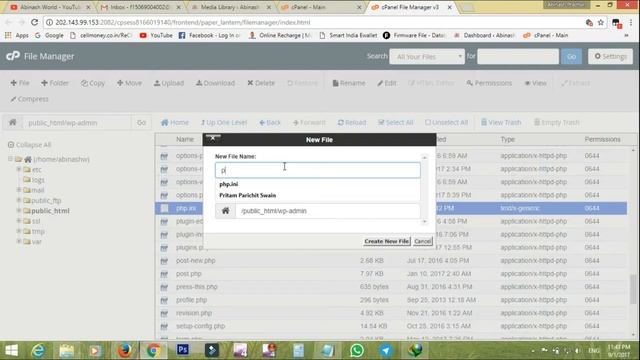Expand the etc folder node
This screenshot has height=360, width=640.
click(18, 169)
